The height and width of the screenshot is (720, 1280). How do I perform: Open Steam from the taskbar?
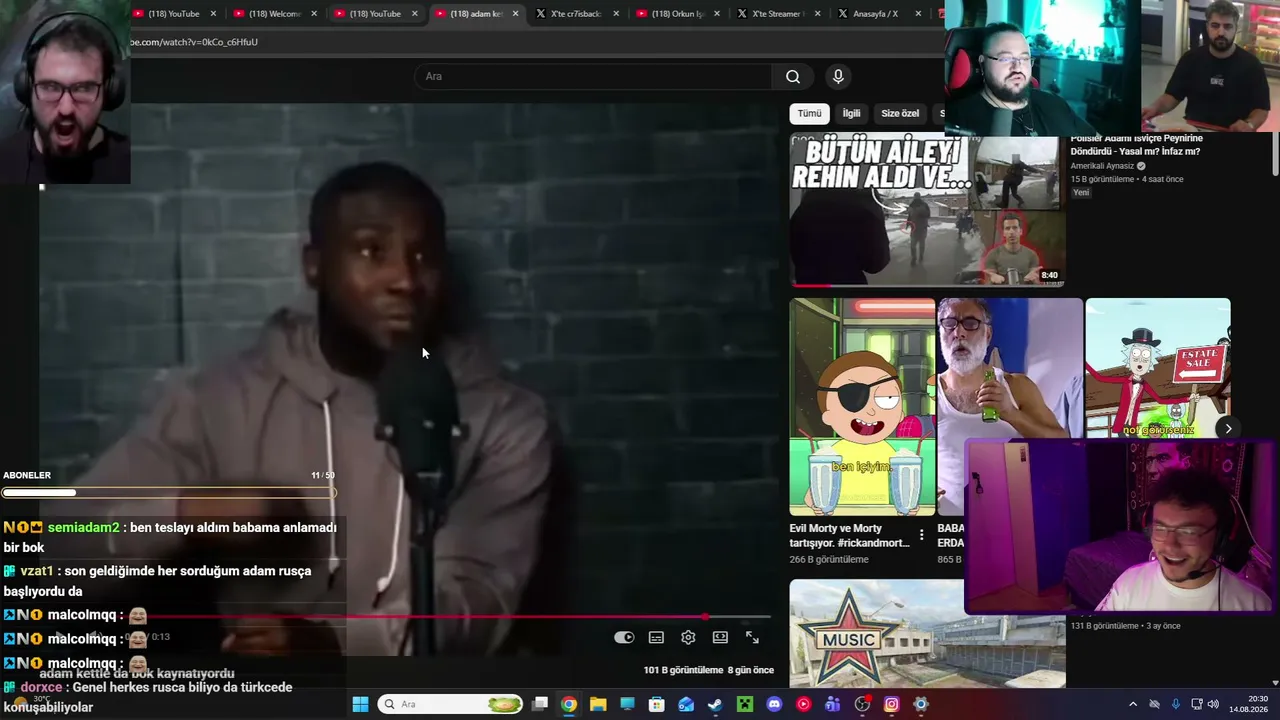click(x=715, y=704)
